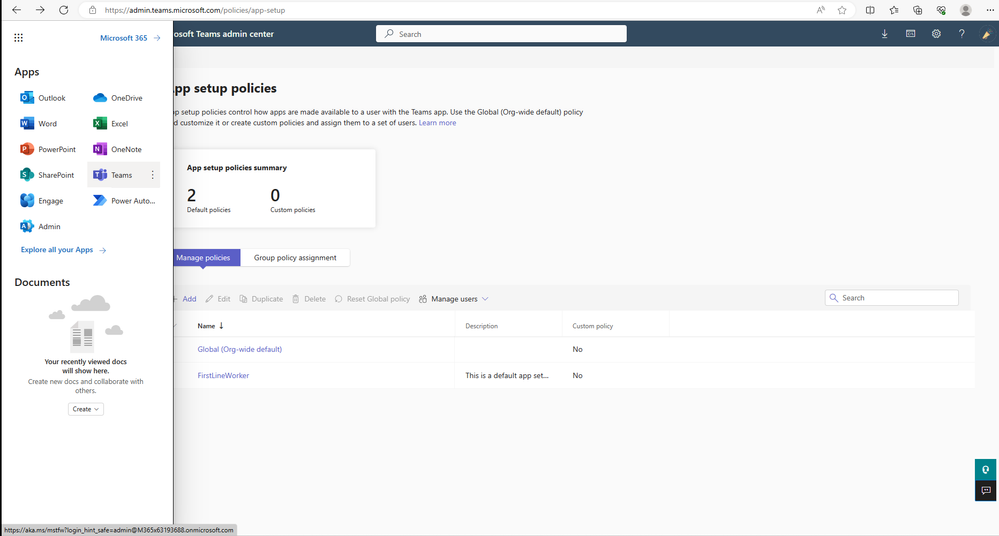Viewport: 999px width, 536px height.
Task: Focus the policies table Search field
Action: pyautogui.click(x=891, y=298)
